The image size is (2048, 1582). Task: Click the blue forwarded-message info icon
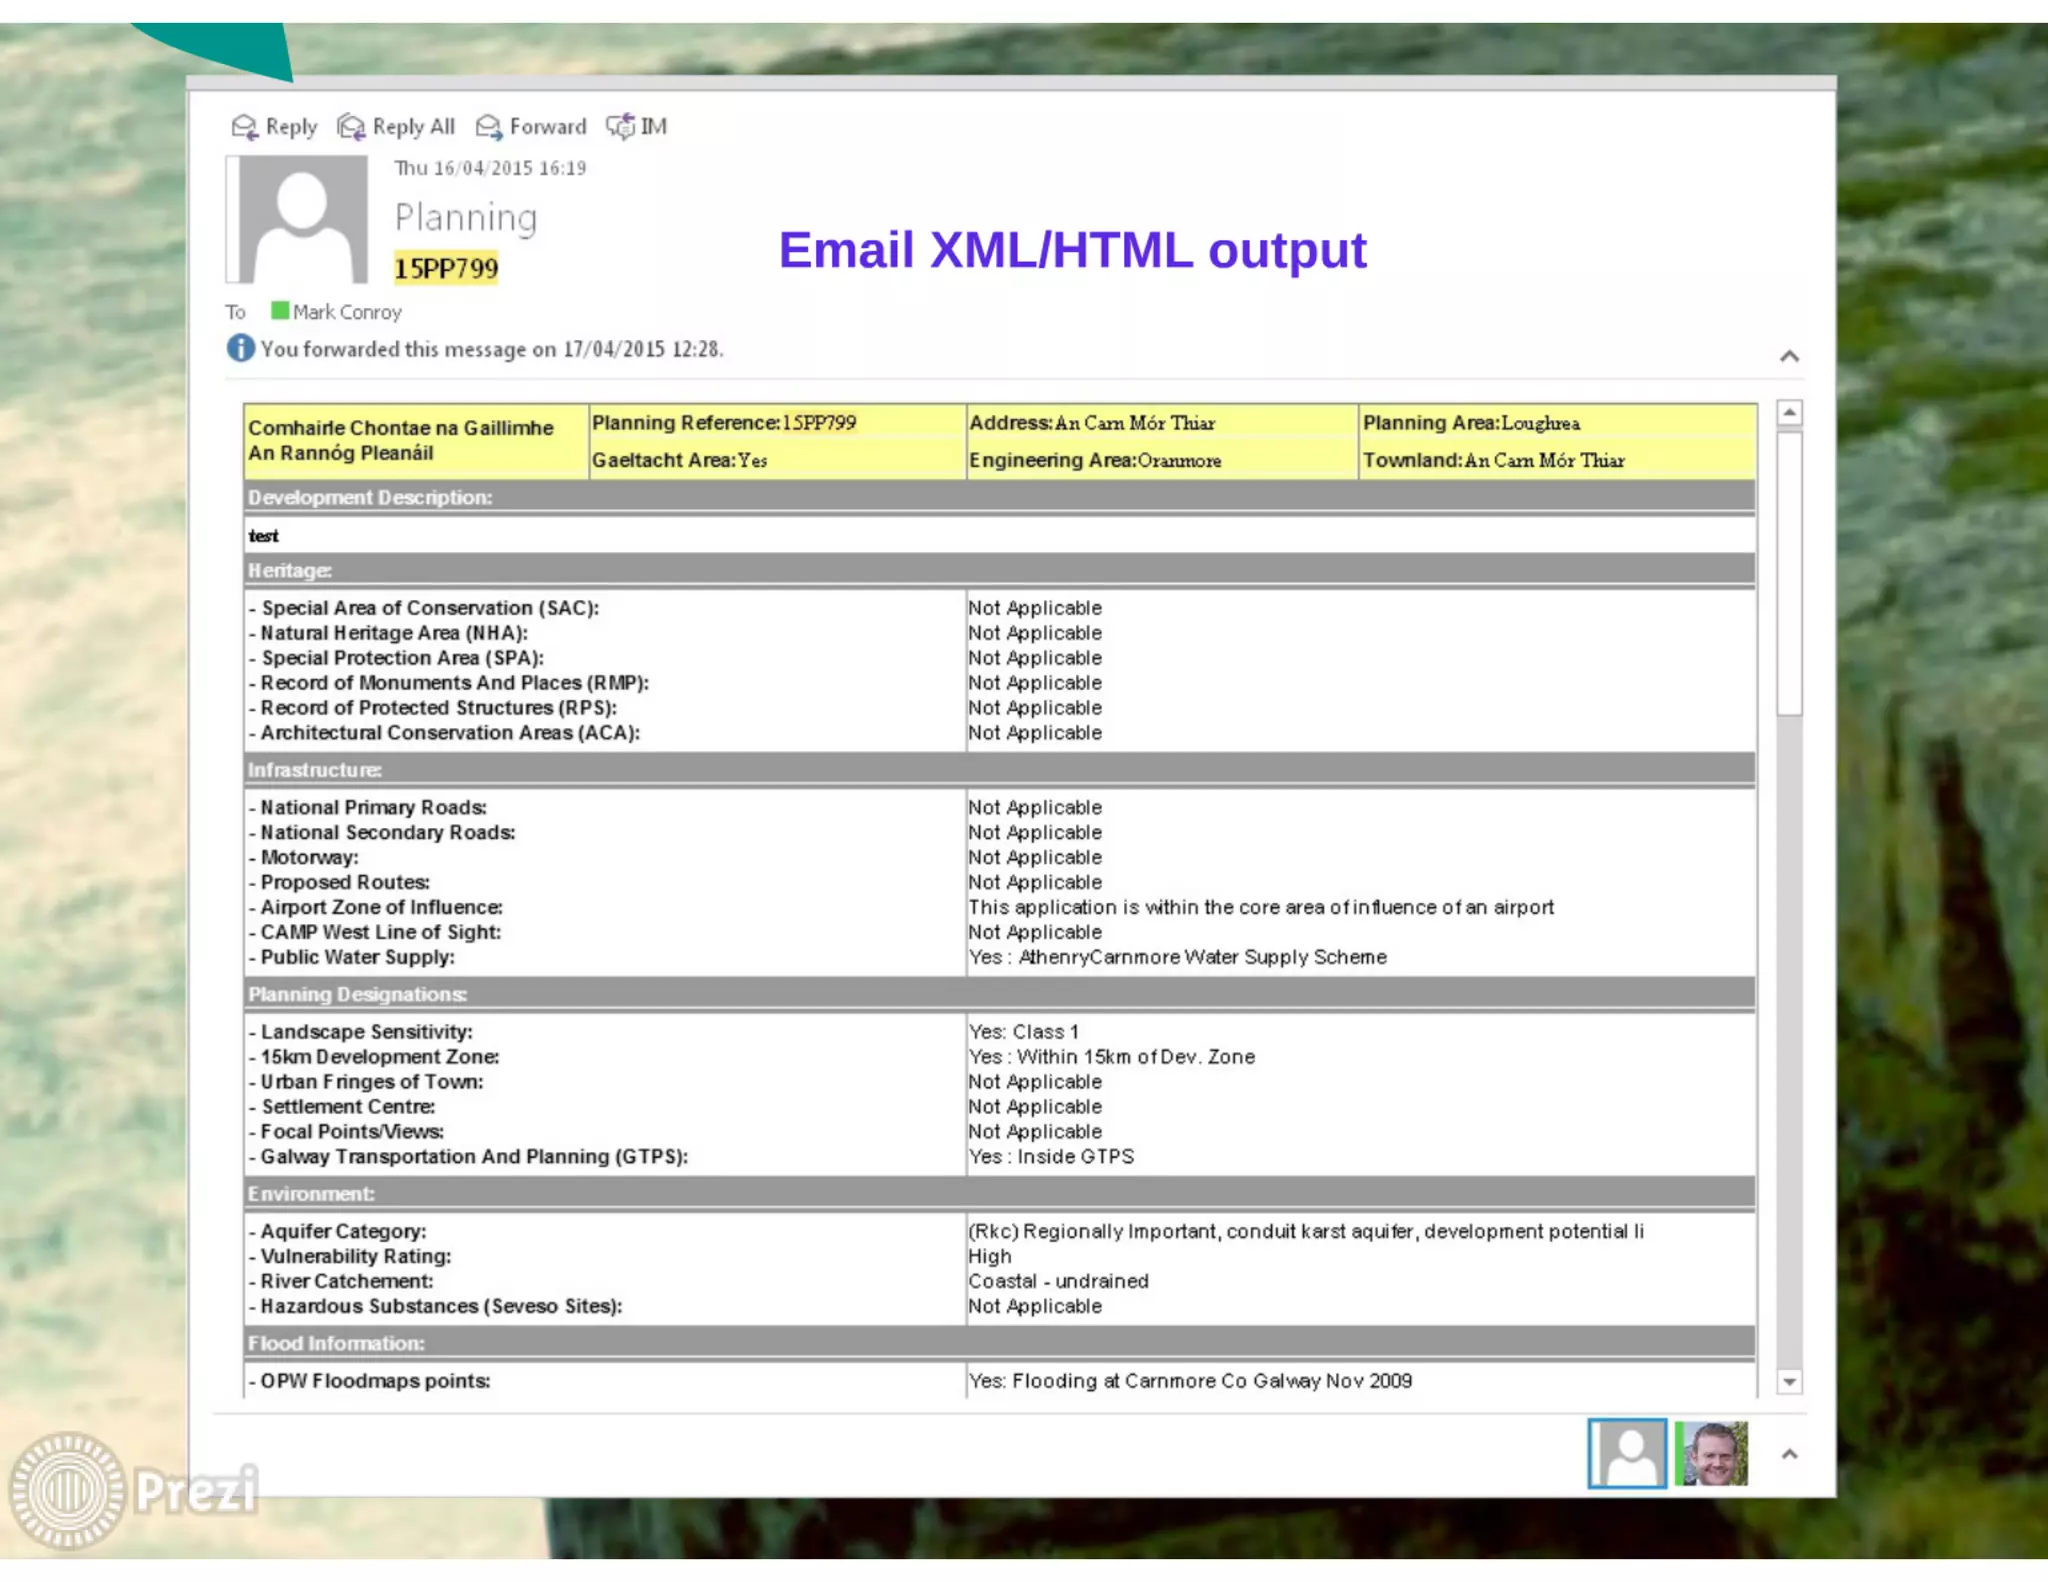coord(240,348)
